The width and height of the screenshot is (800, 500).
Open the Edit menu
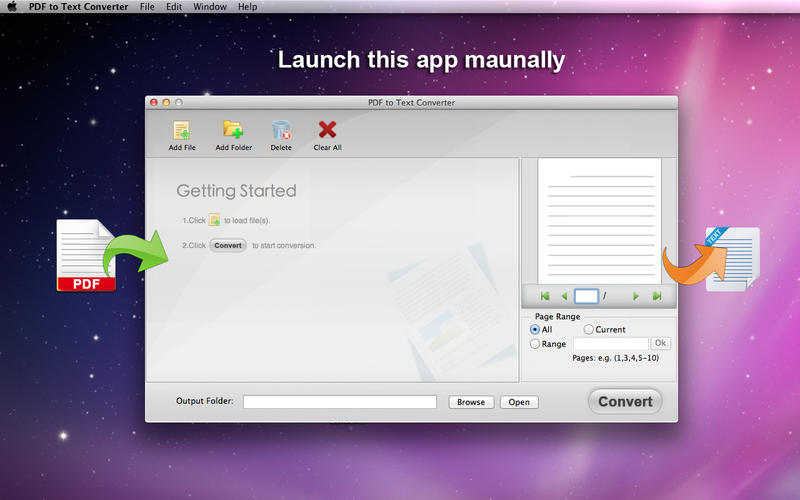click(x=174, y=7)
